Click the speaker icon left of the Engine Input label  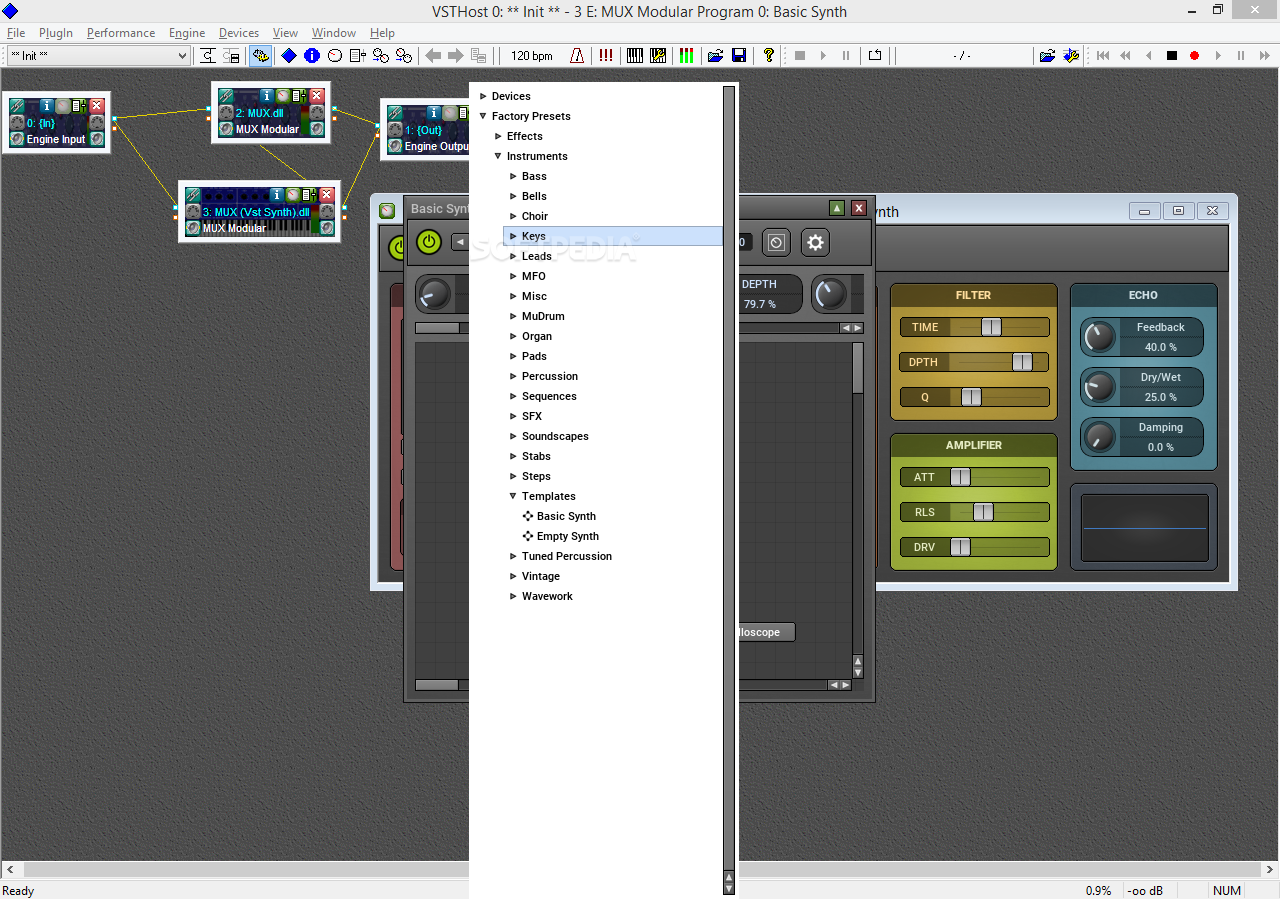pos(16,139)
